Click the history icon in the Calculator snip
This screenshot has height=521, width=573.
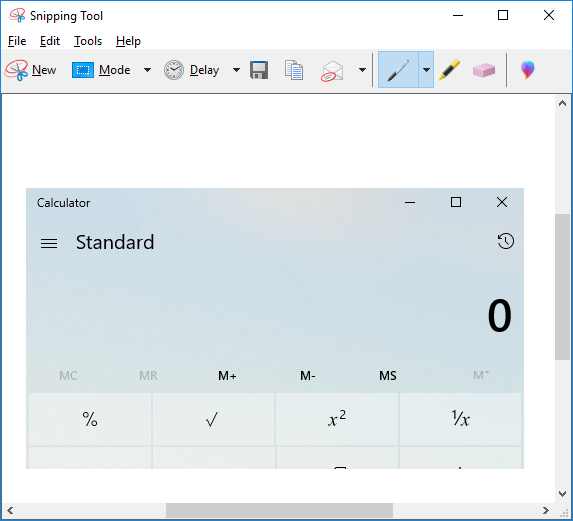click(506, 241)
